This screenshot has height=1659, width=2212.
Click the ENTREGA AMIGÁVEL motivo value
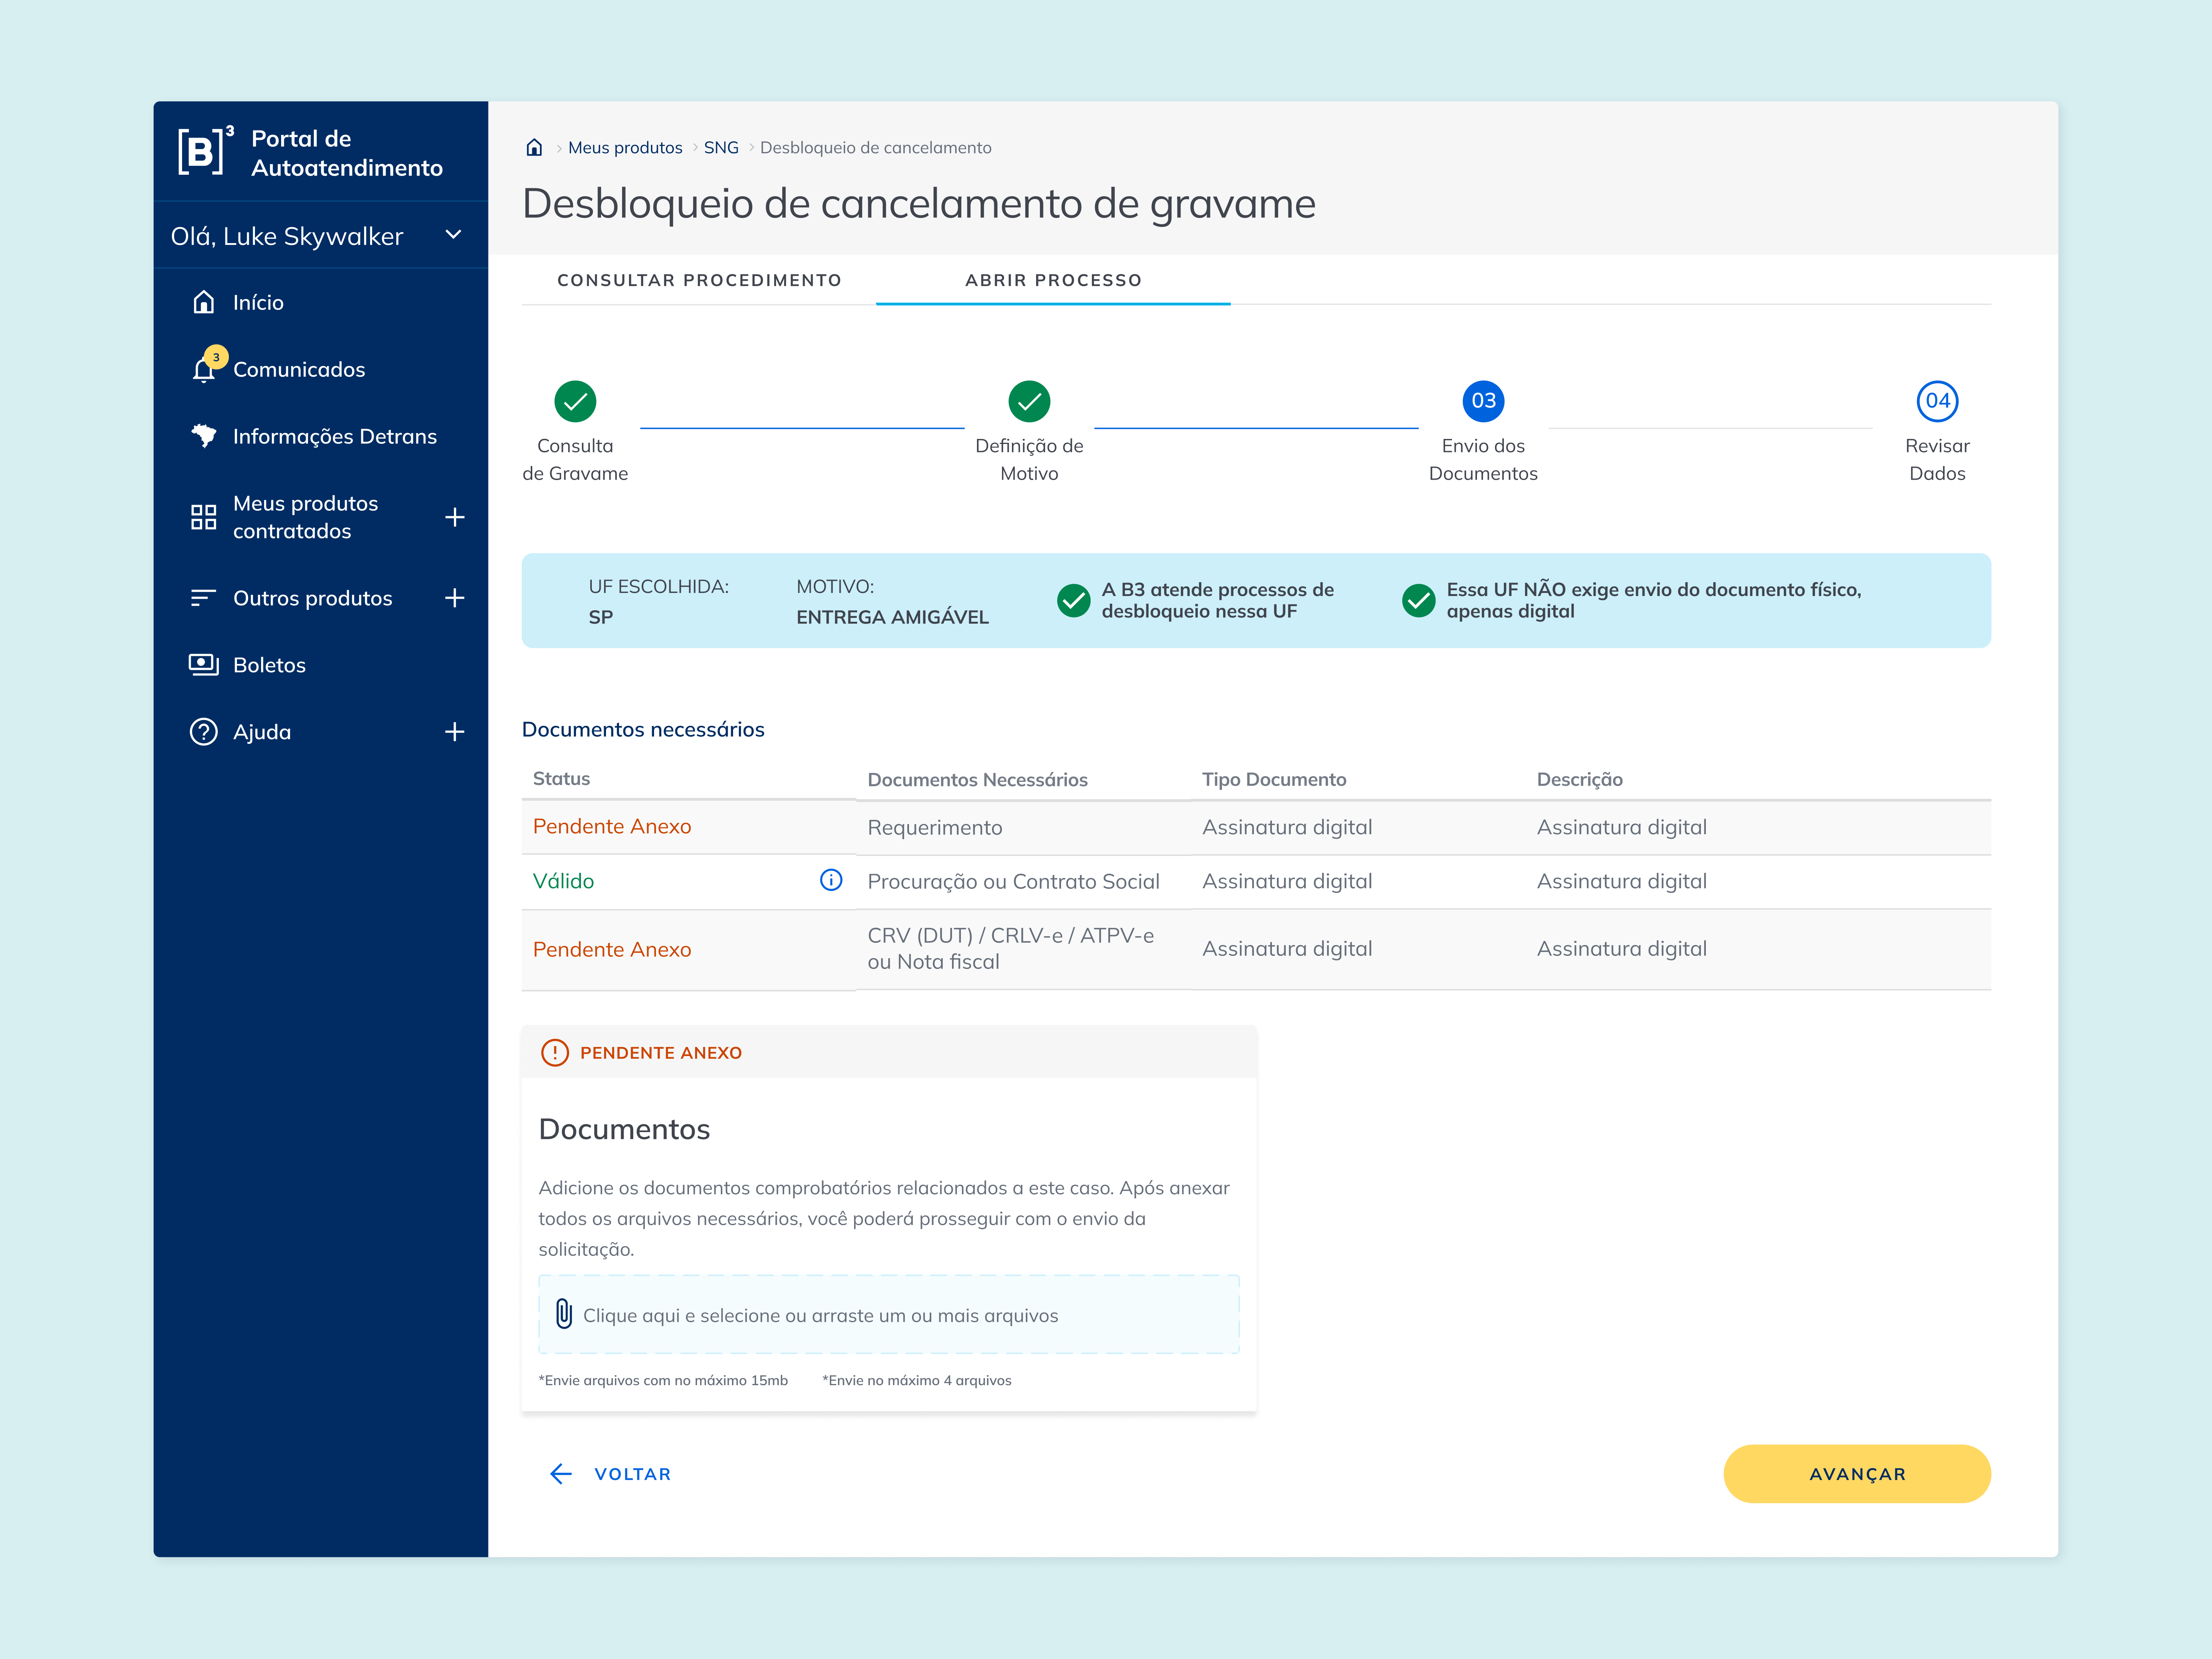pos(892,617)
